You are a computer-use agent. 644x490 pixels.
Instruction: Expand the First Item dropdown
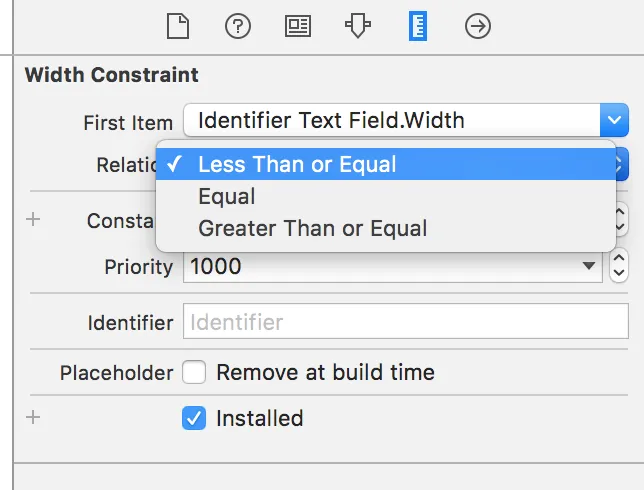[x=614, y=122]
